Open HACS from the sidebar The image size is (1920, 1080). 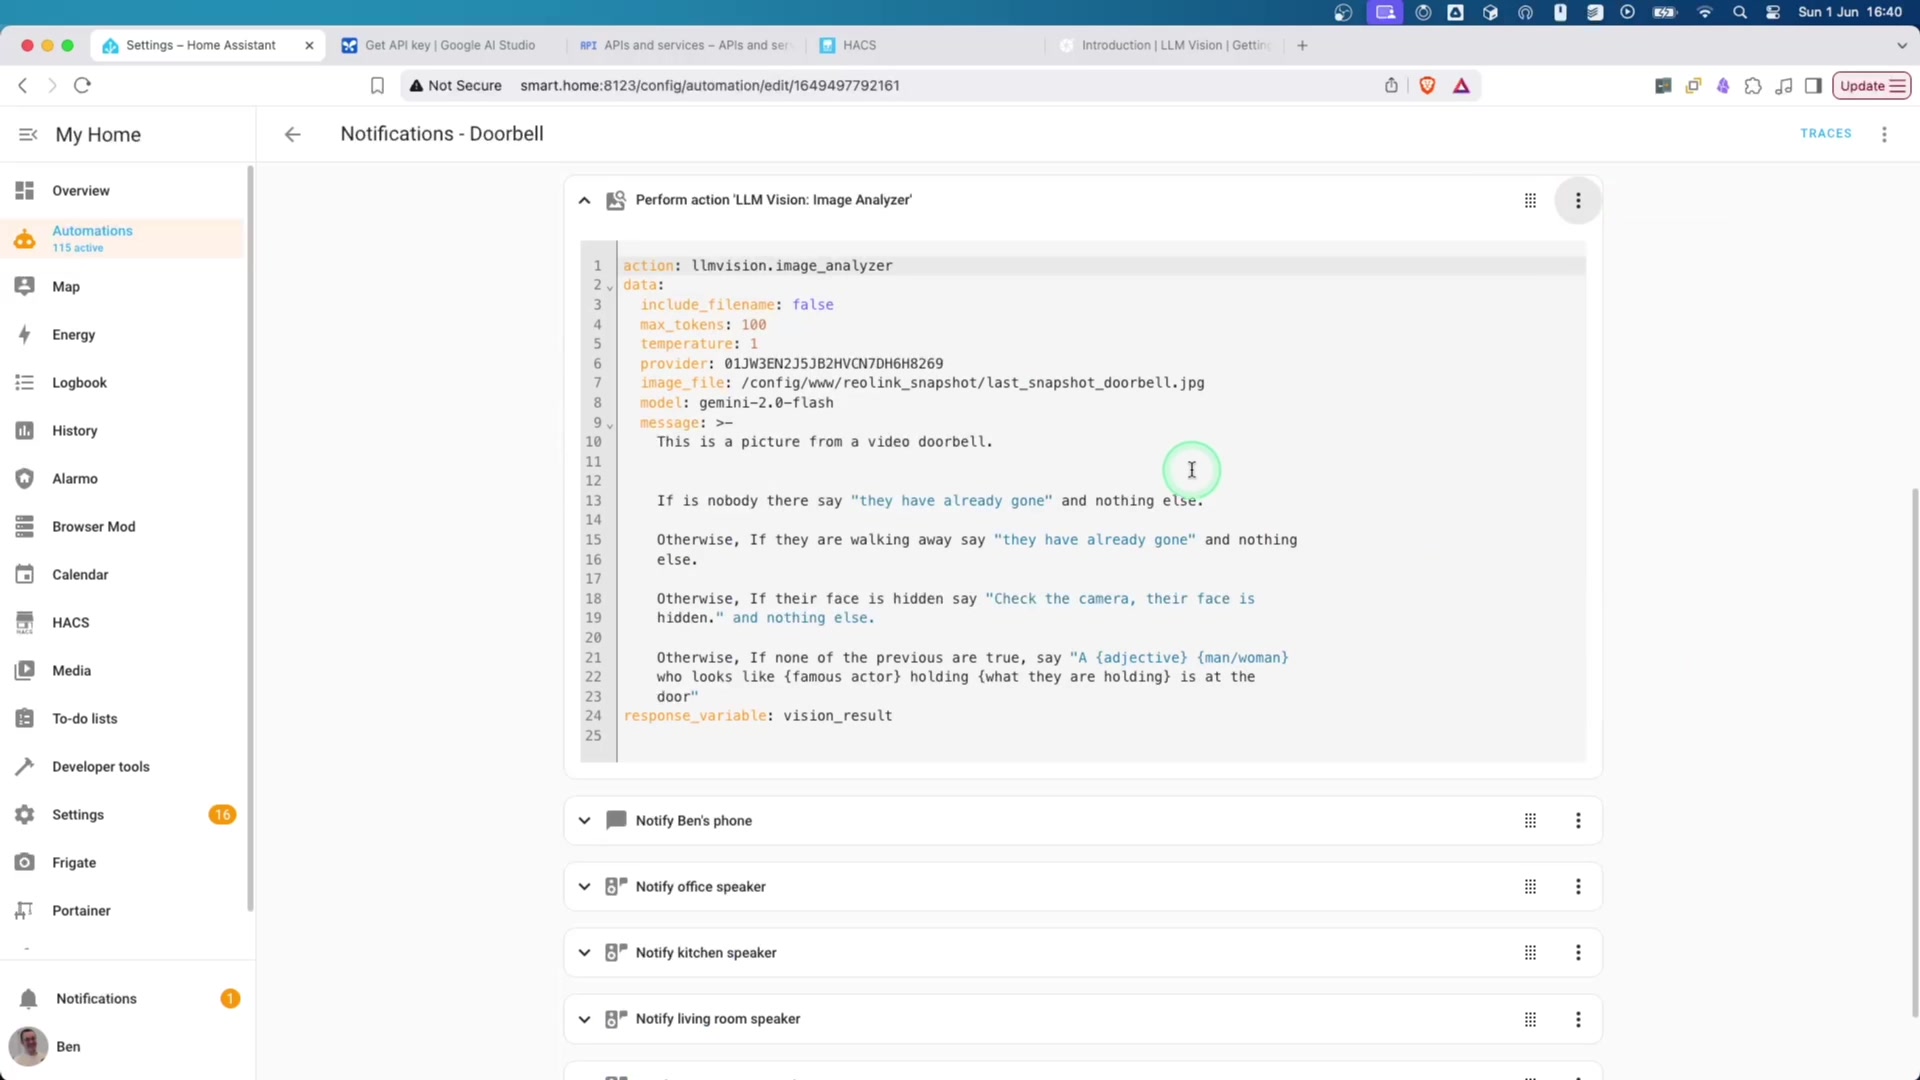(x=70, y=622)
